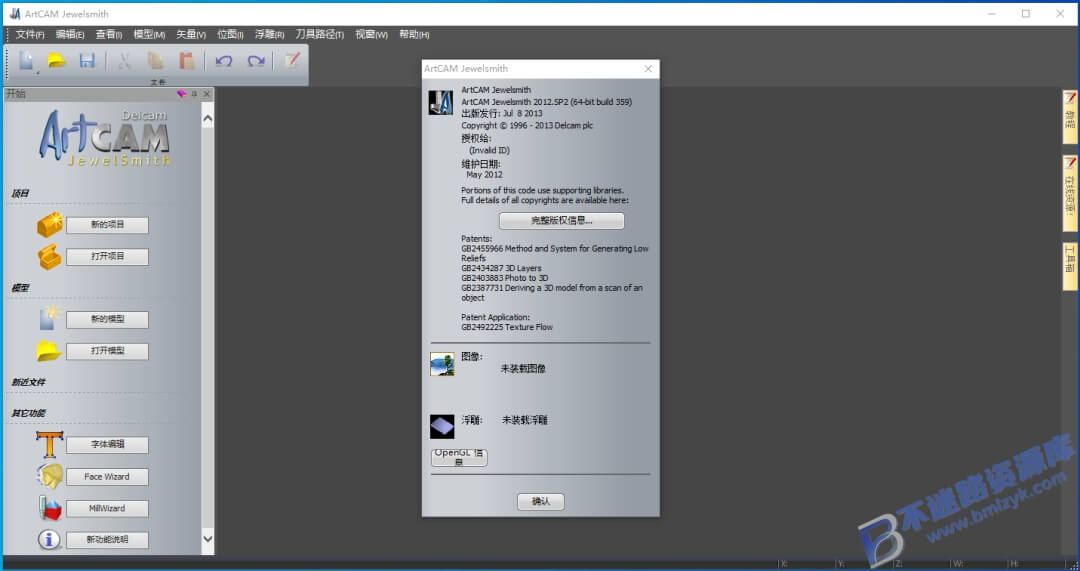Click the 开始 panel title text

pyautogui.click(x=16, y=94)
